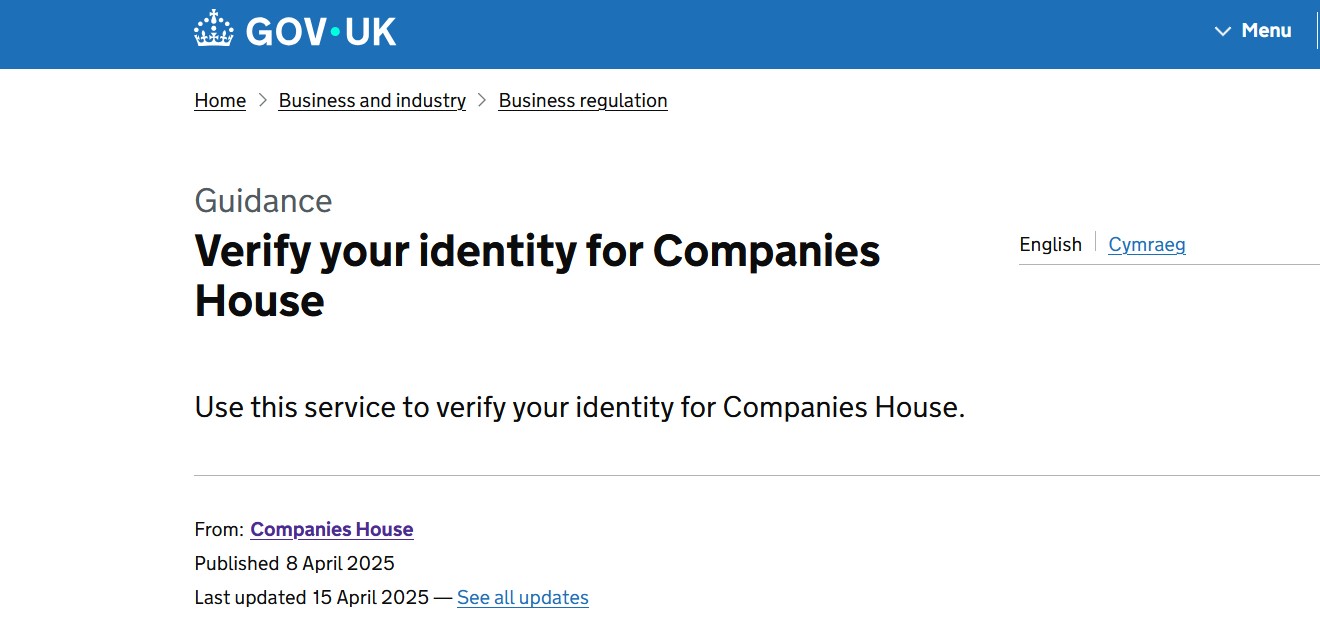View the See all updates link
This screenshot has width=1320, height=622.
click(523, 598)
